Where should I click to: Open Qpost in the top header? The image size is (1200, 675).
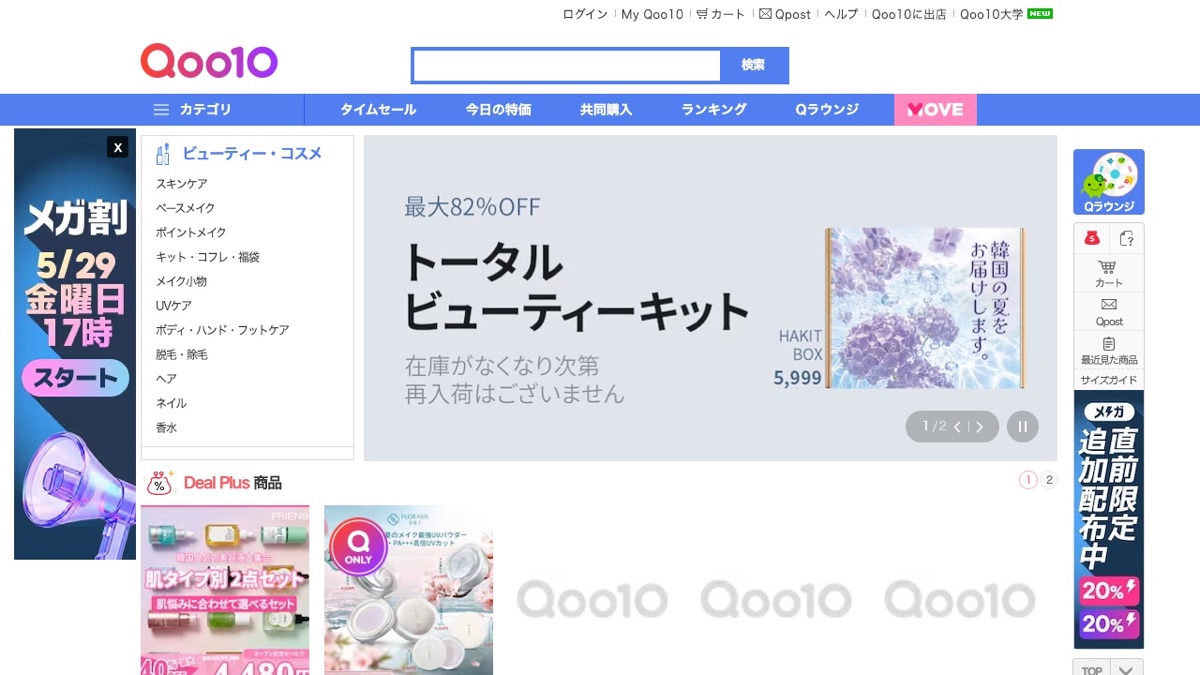(785, 14)
